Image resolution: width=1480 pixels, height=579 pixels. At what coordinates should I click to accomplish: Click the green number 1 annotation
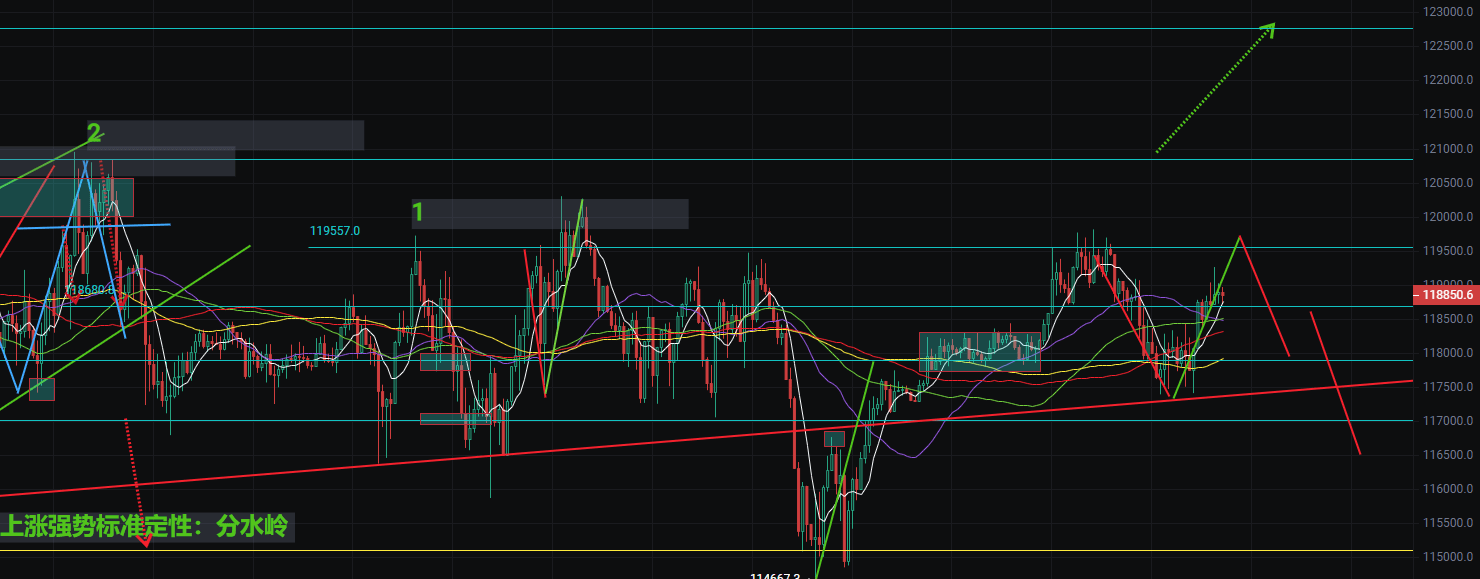tap(418, 212)
